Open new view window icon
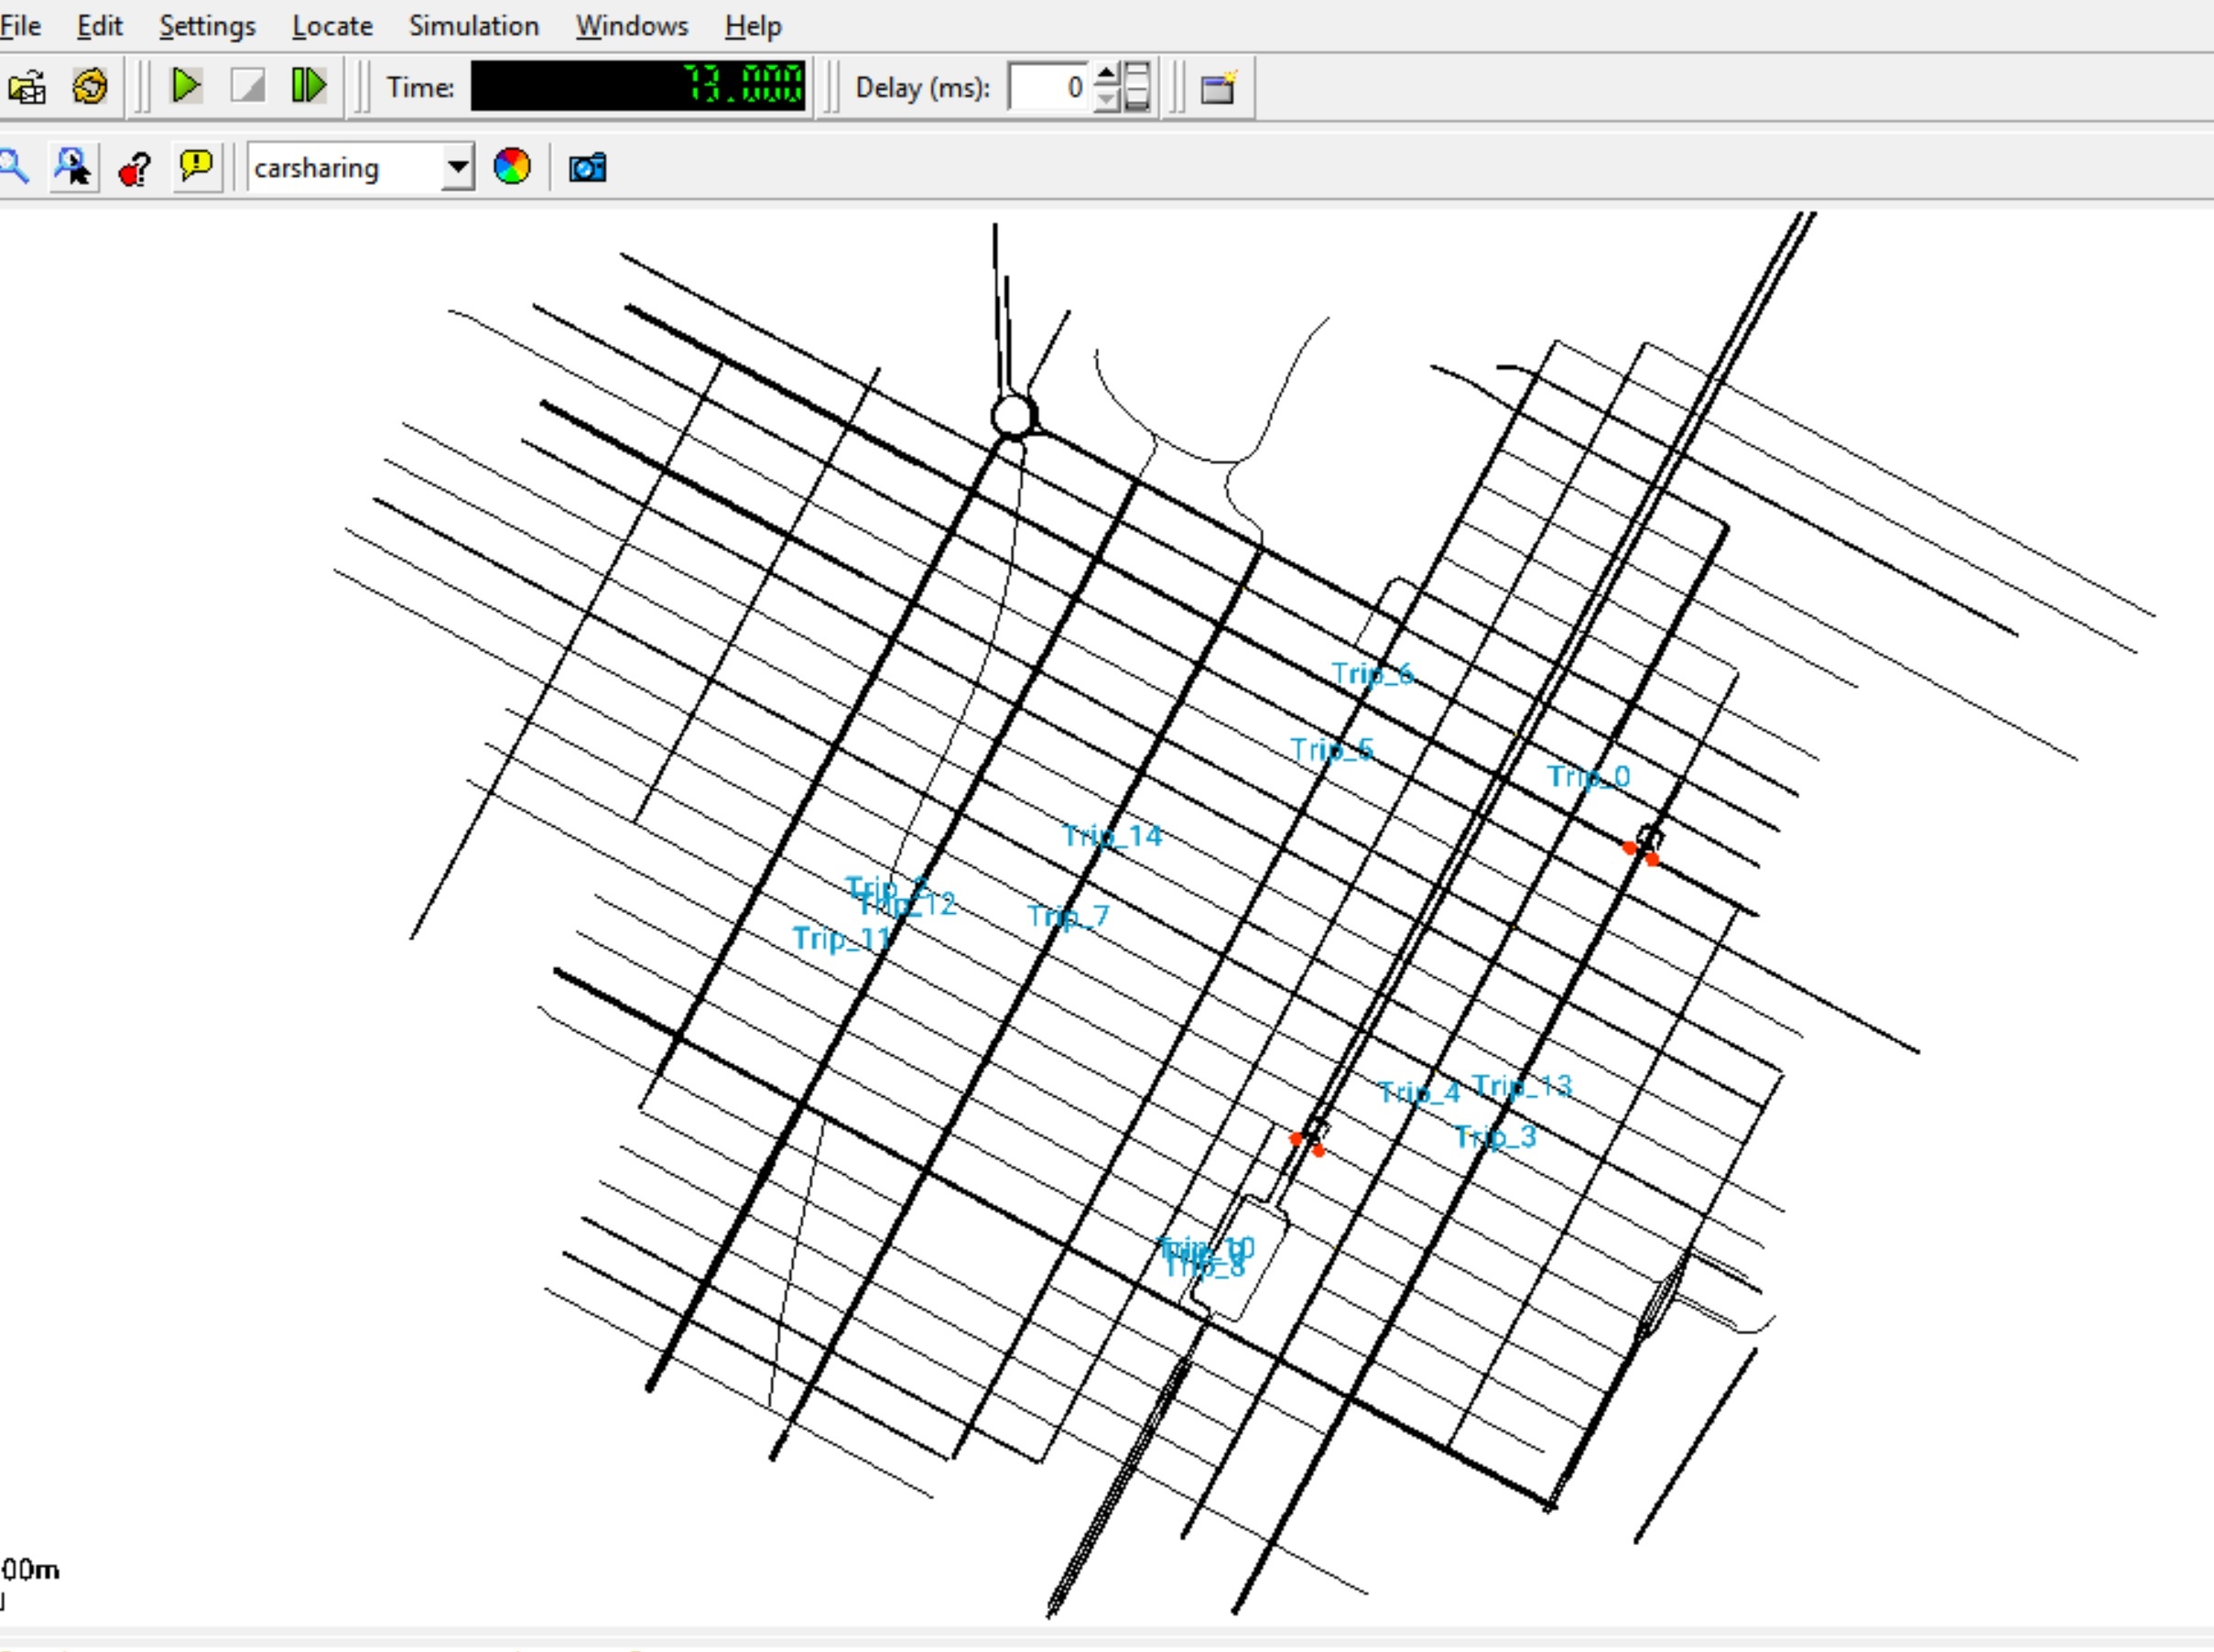 point(1219,88)
